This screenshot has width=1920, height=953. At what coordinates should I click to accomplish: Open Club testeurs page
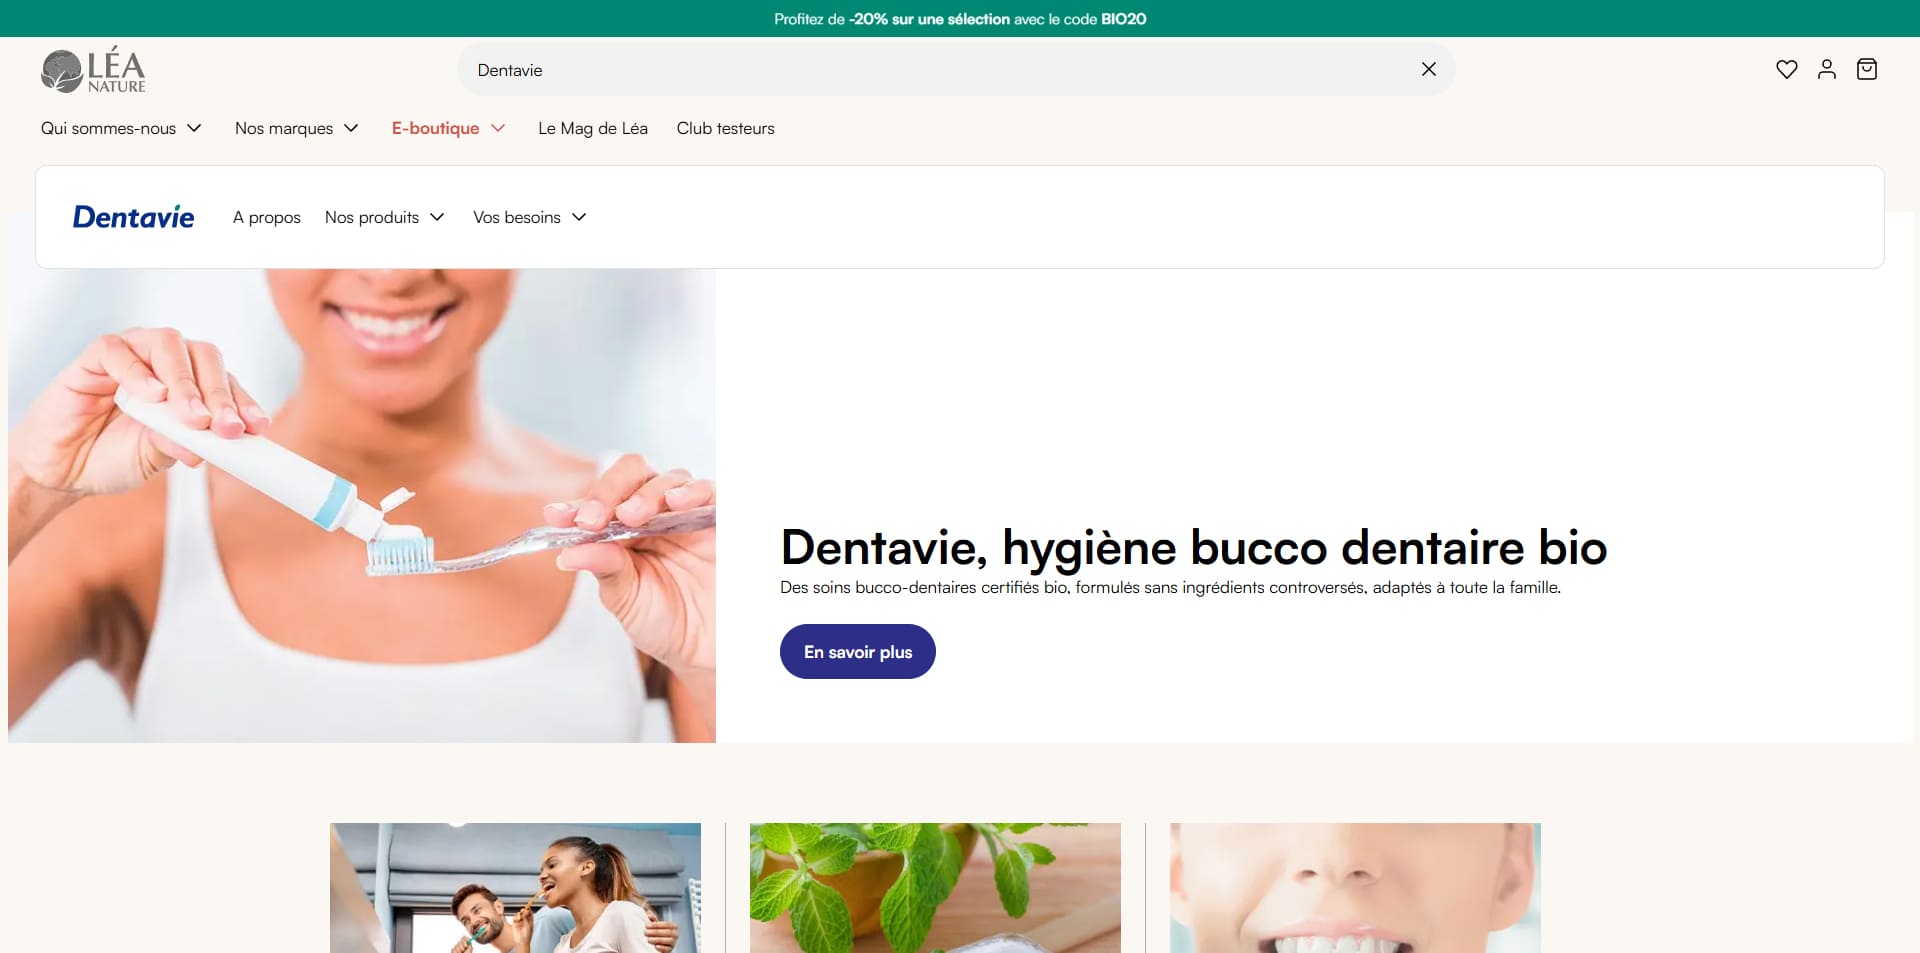tap(725, 128)
